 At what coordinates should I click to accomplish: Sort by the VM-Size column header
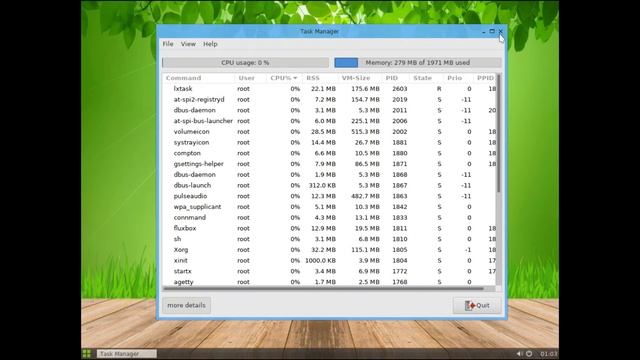tap(360, 78)
